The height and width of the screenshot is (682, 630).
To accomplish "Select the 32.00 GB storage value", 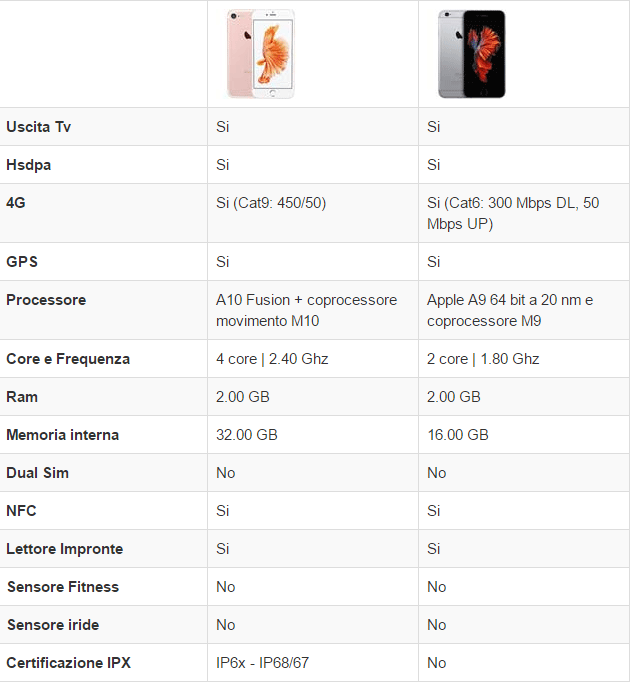I will [247, 435].
